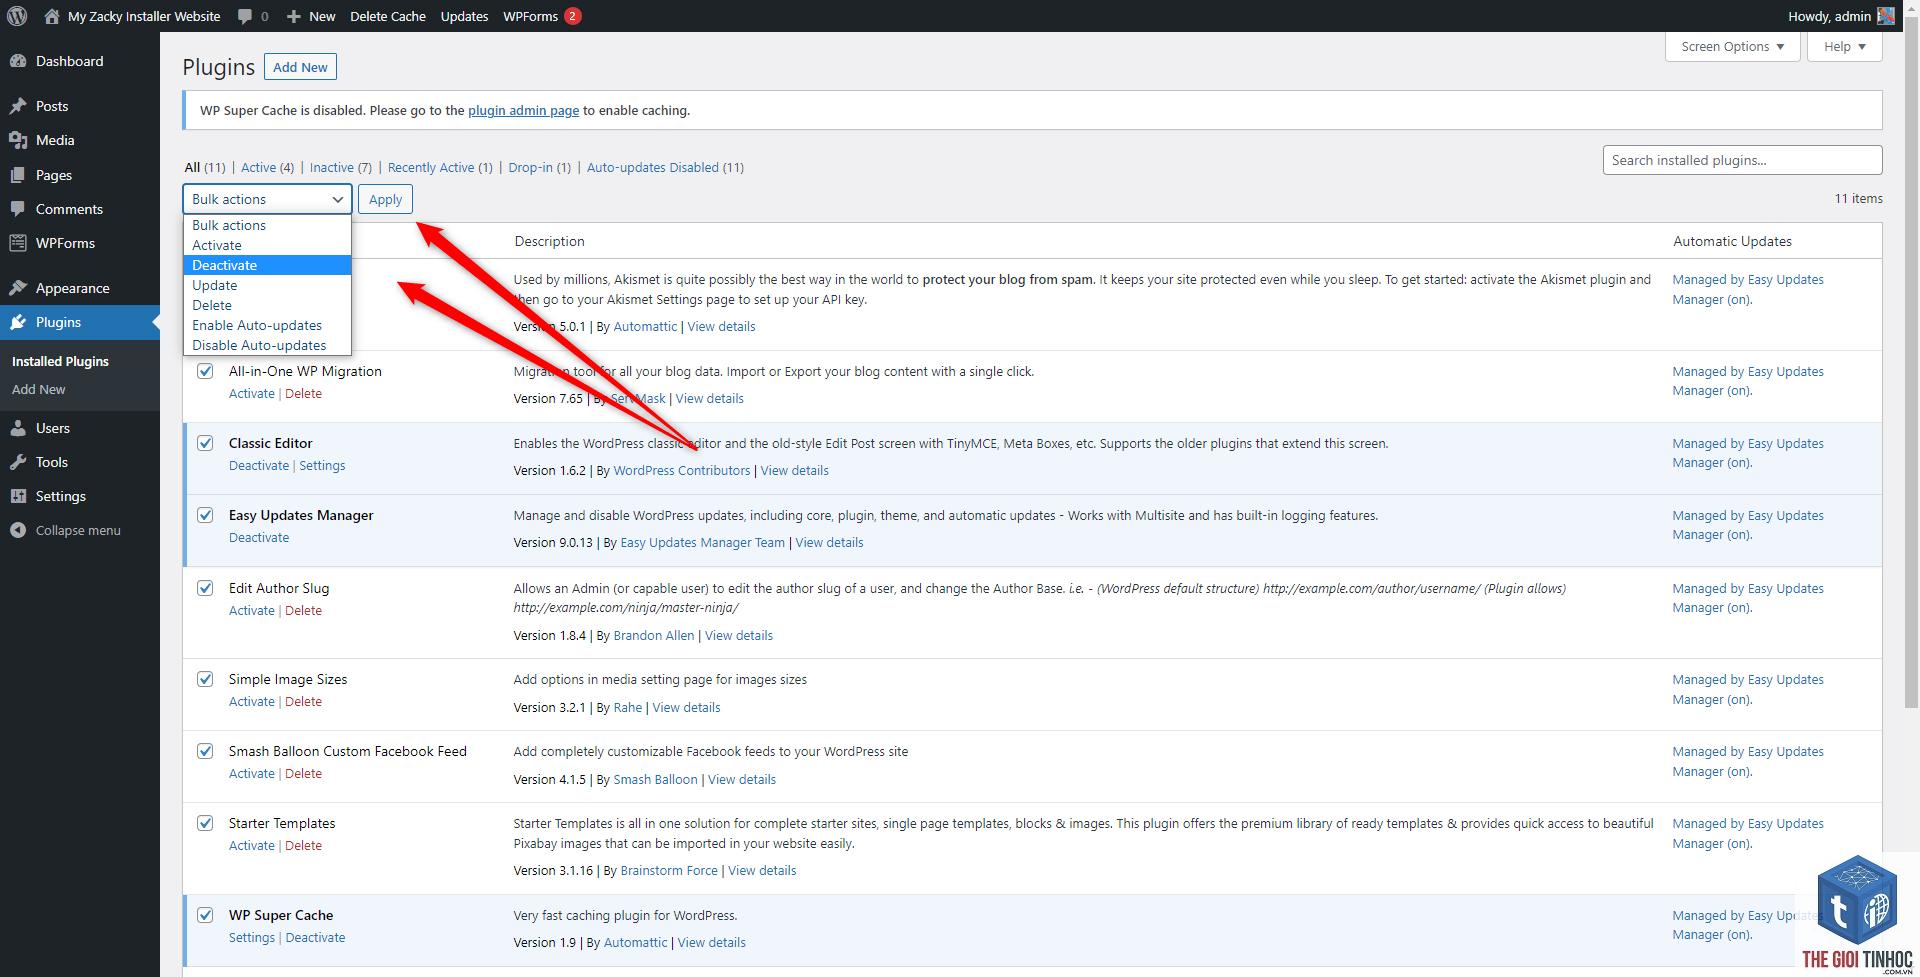The image size is (1920, 977).
Task: Click the Plugins plug icon in sidebar
Action: pyautogui.click(x=18, y=322)
